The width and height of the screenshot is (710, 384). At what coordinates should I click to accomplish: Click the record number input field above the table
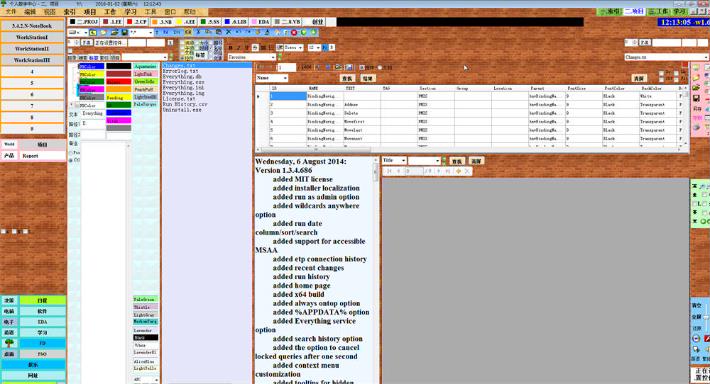[287, 67]
